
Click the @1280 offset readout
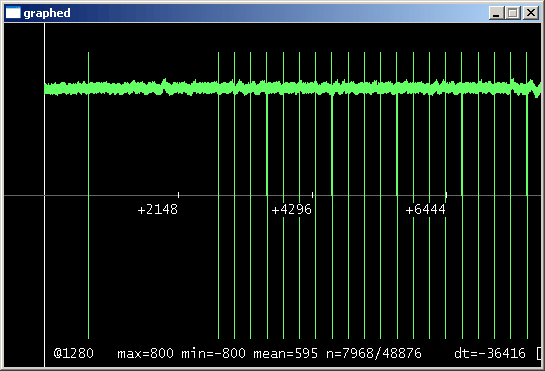click(74, 353)
